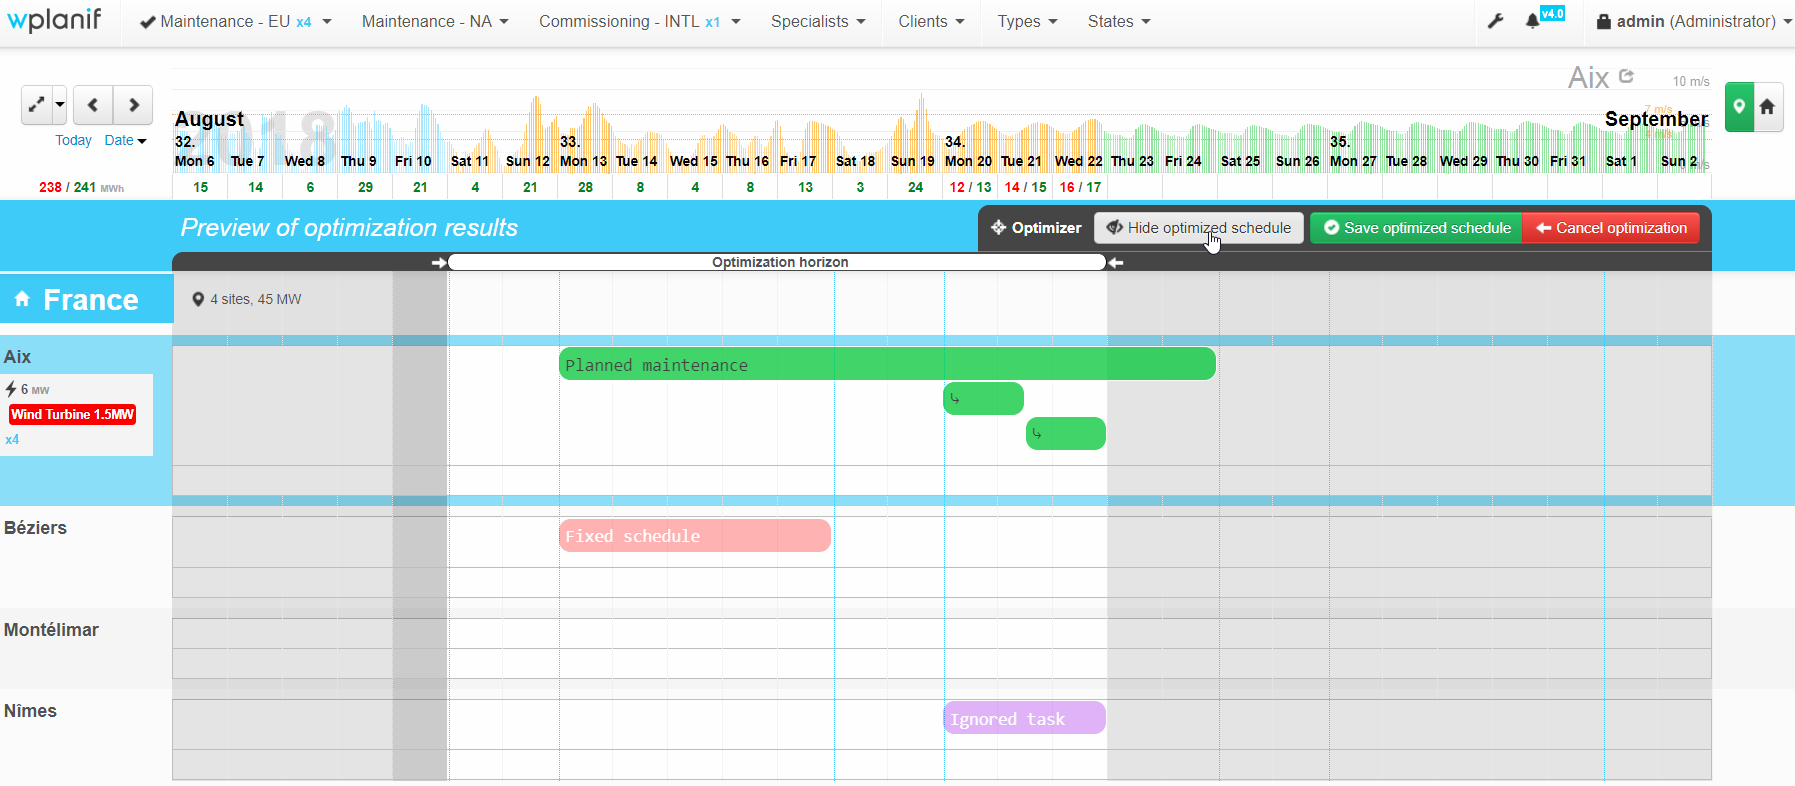
Task: Hide optimized schedule
Action: [x=1198, y=228]
